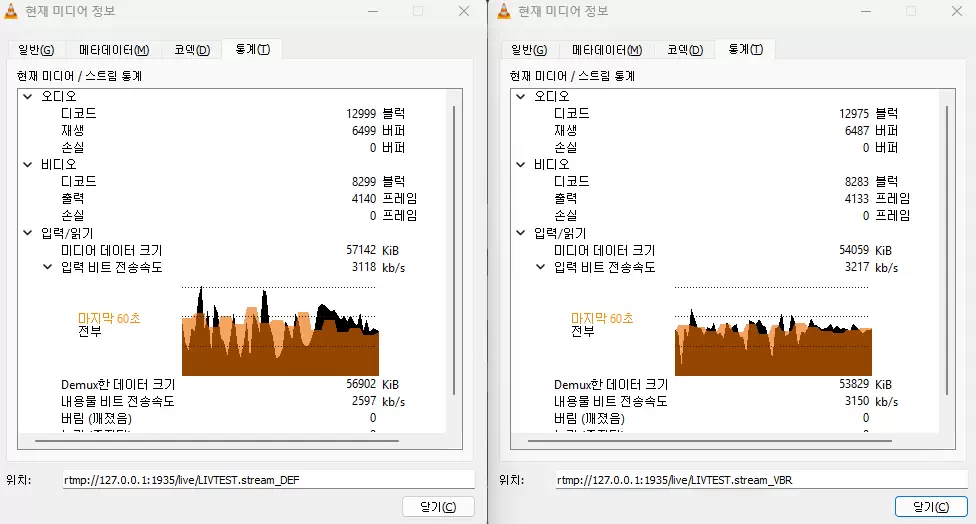976x524 pixels.
Task: Collapse 오디오 section in right window
Action: tap(520, 96)
